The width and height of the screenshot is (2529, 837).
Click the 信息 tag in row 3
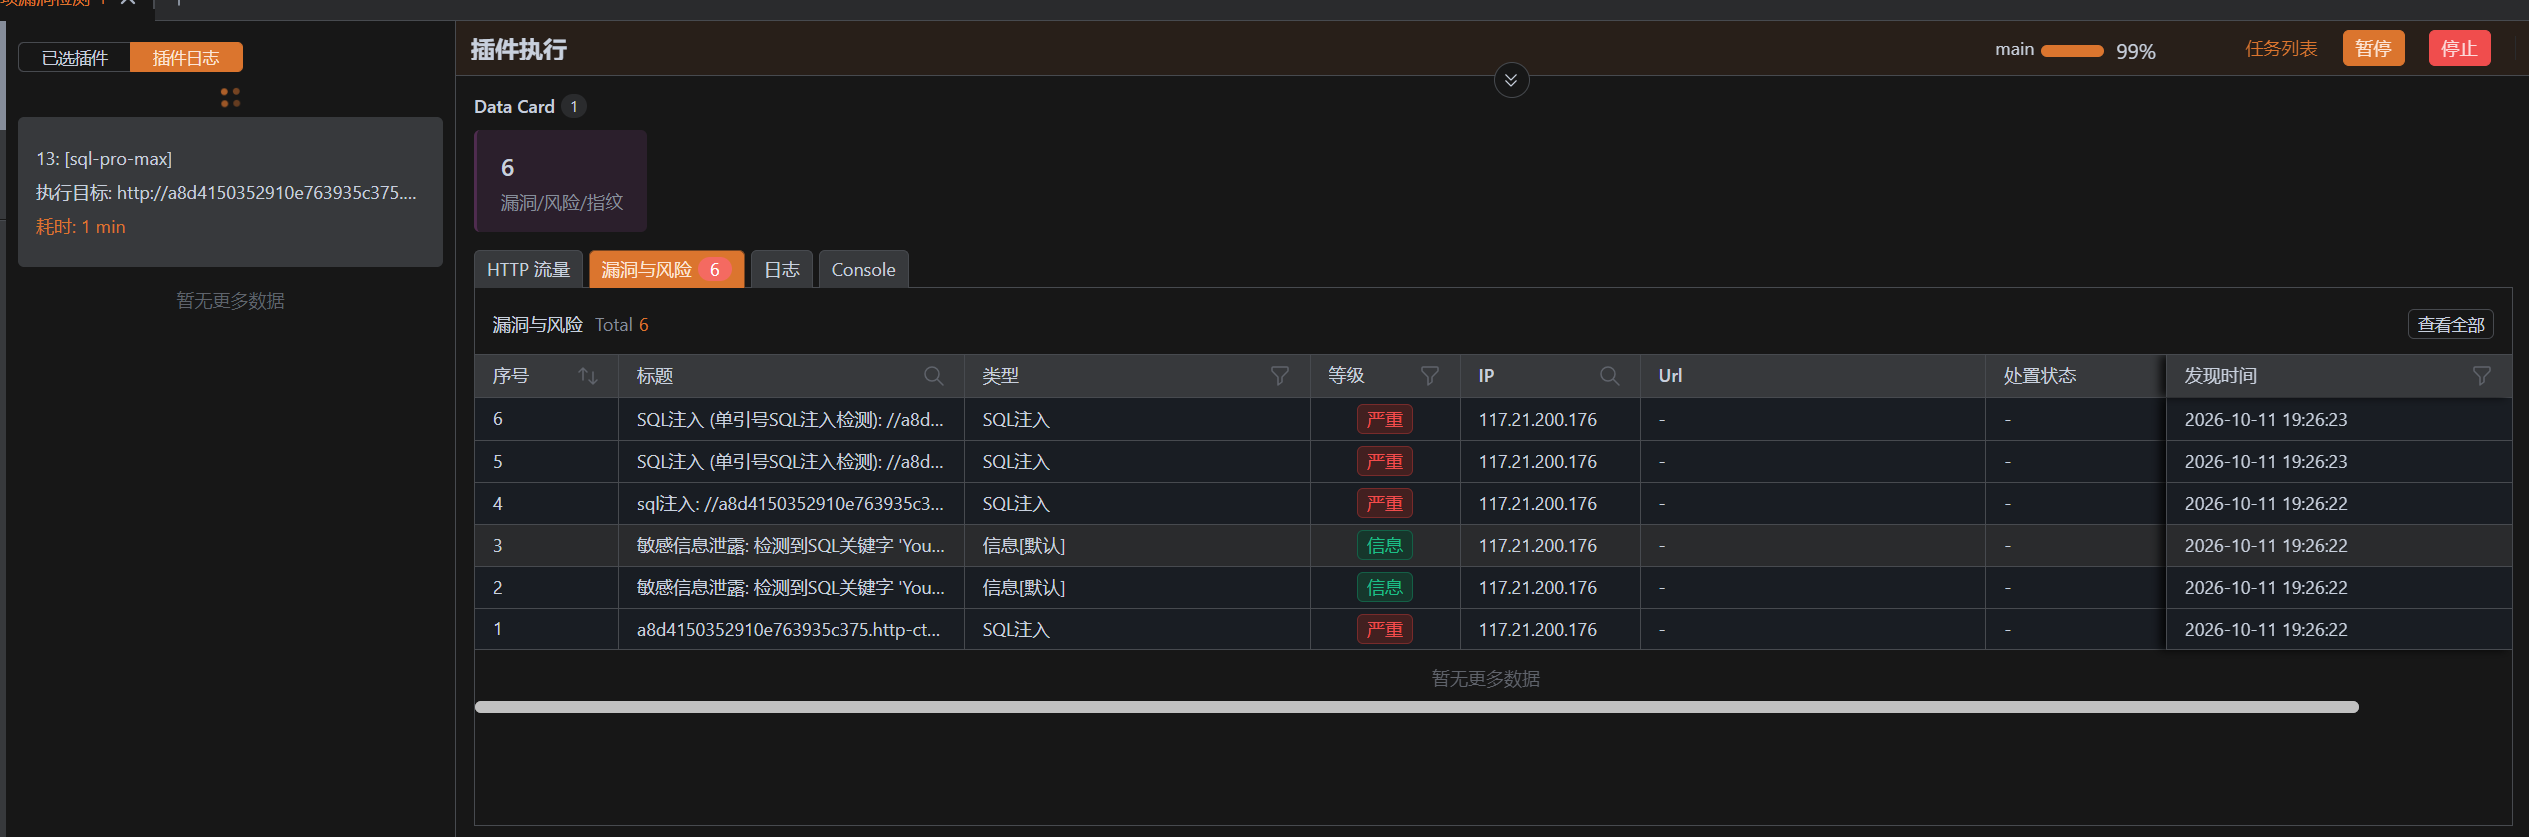(1384, 546)
